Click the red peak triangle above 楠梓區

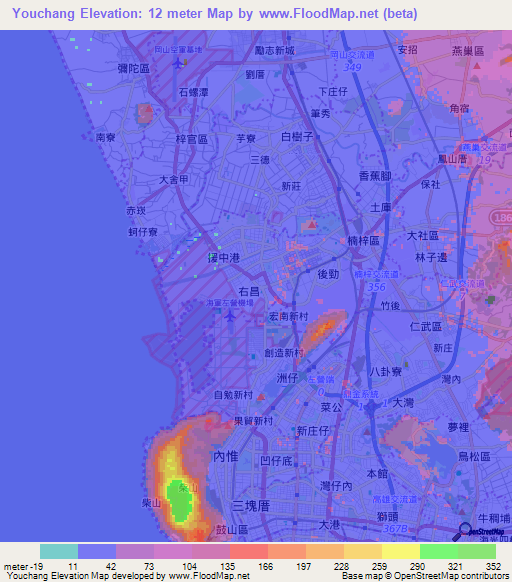tap(312, 224)
